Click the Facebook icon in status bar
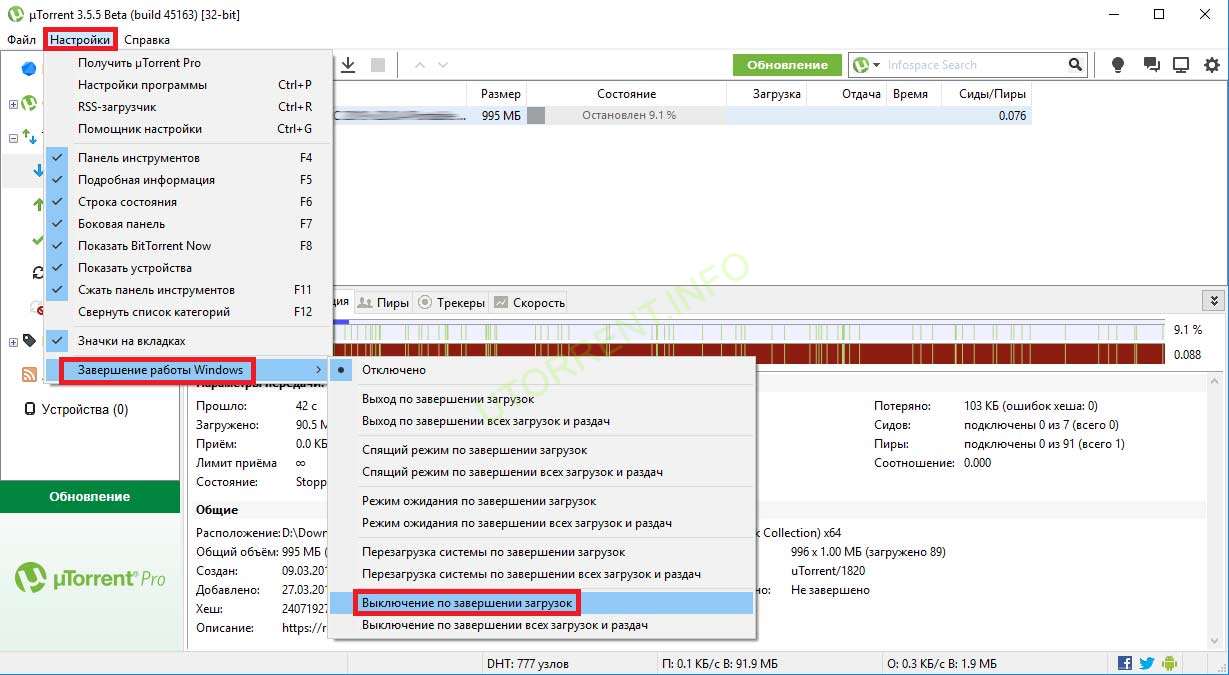 click(x=1125, y=663)
